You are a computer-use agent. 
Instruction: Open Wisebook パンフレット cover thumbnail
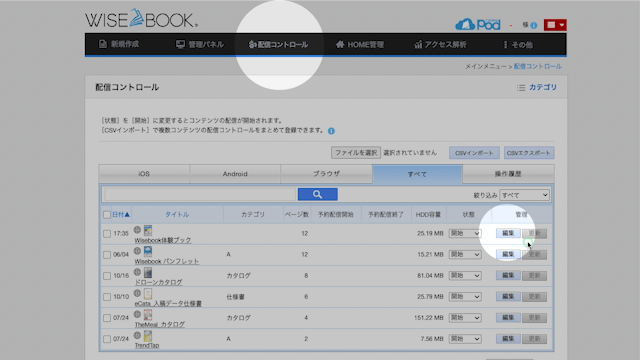[x=148, y=251]
